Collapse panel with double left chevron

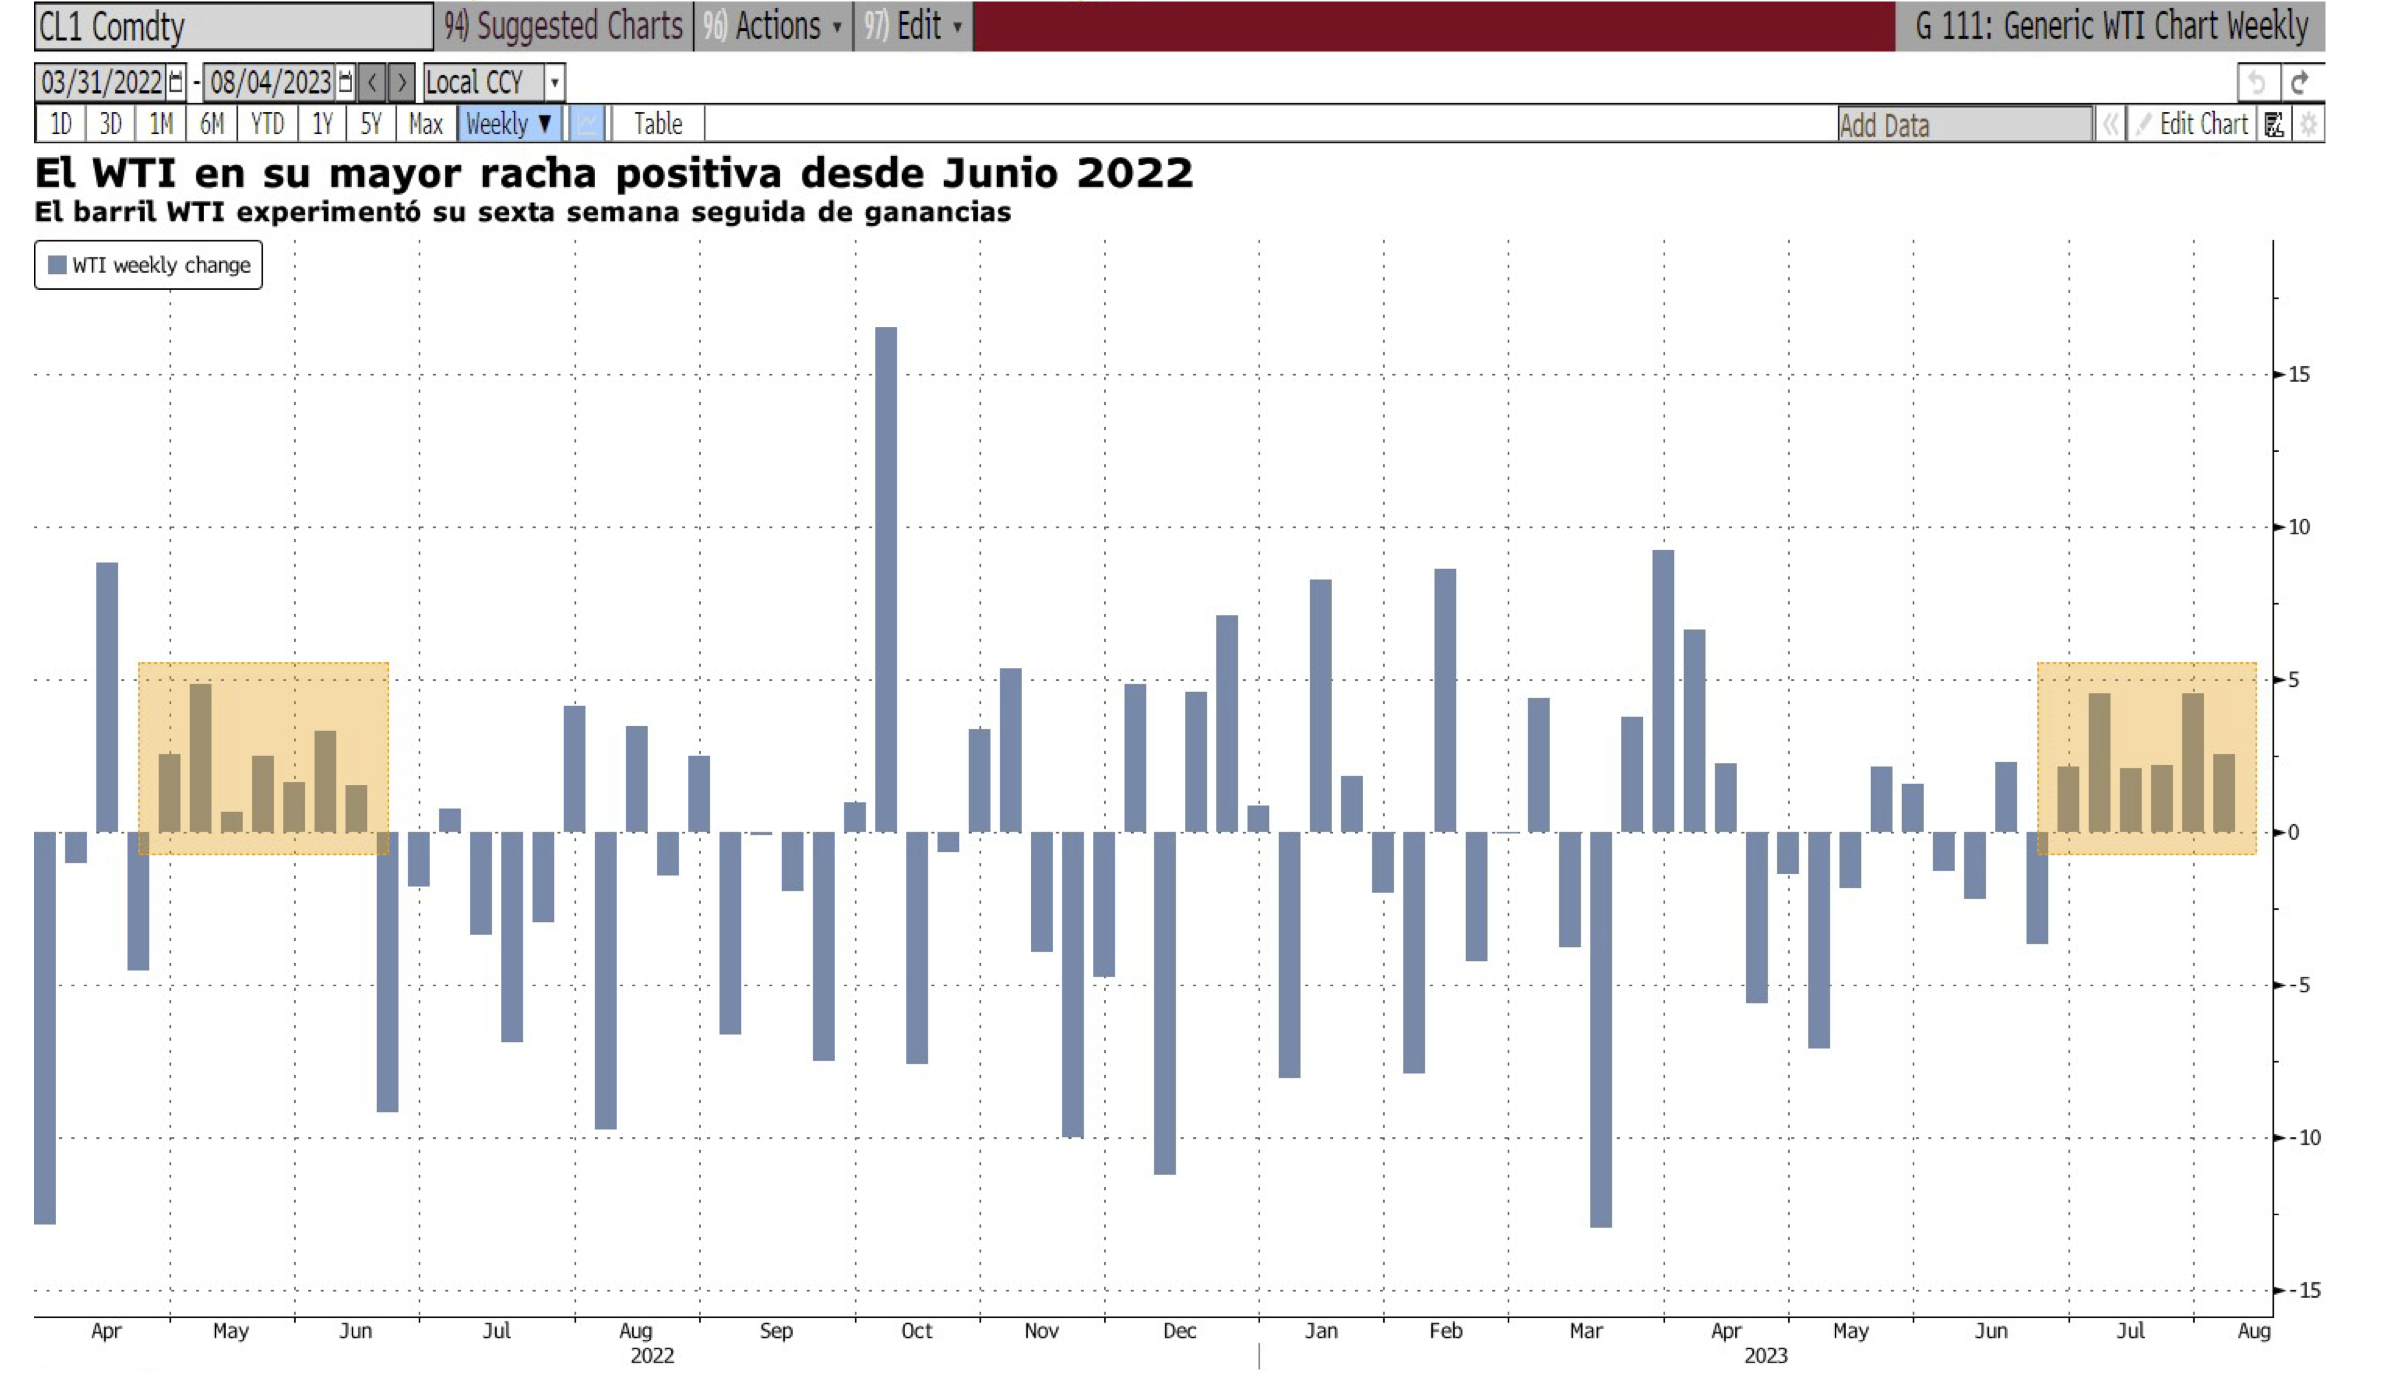click(2110, 124)
